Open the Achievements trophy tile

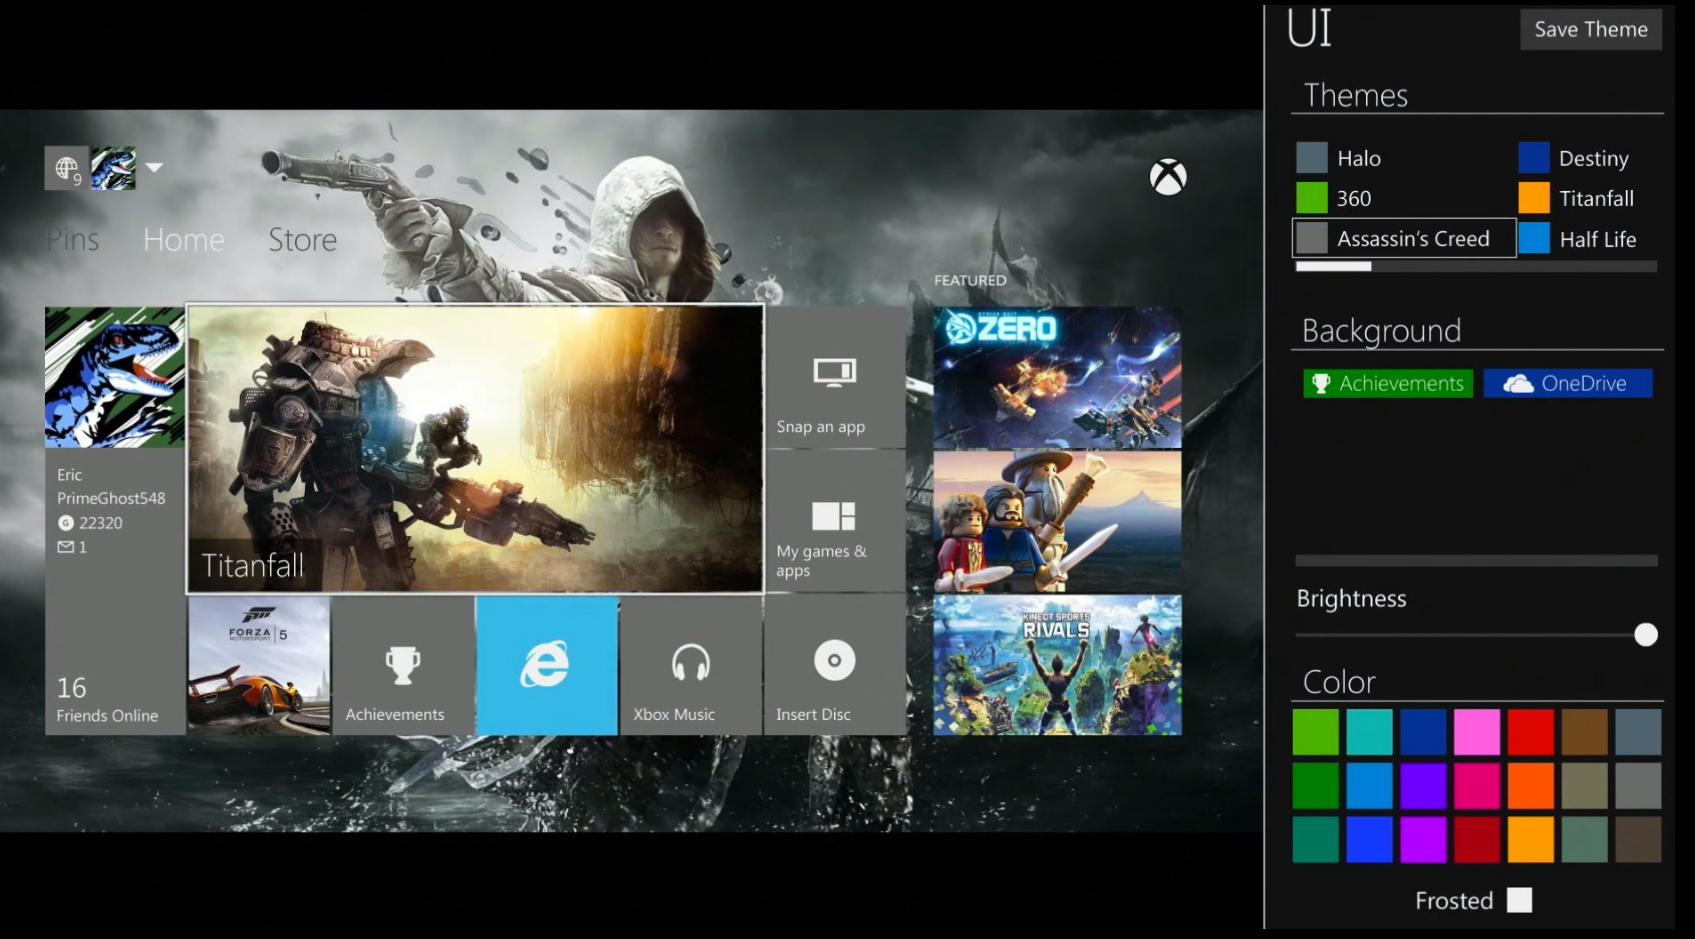coord(403,666)
